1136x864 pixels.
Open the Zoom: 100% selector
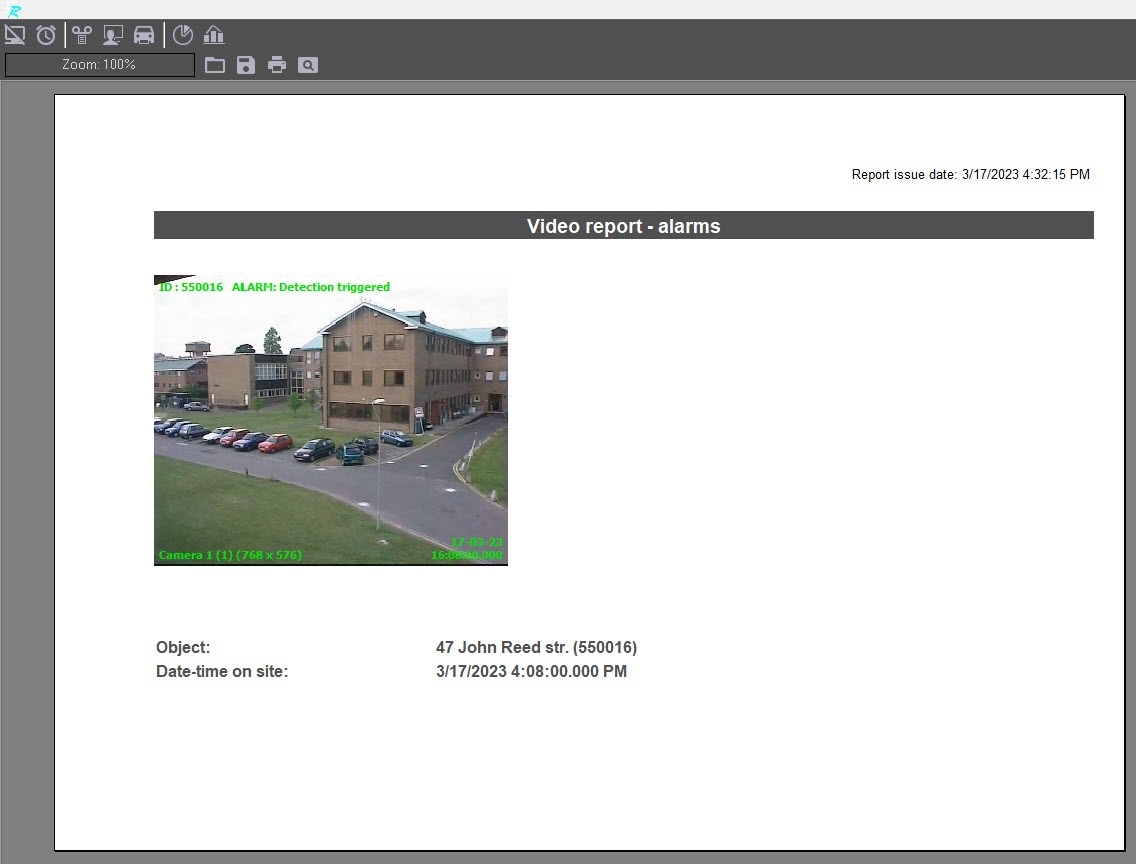(x=100, y=65)
